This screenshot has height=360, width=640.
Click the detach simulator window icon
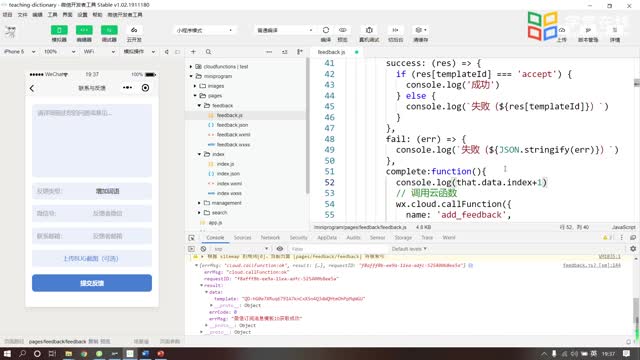(178, 52)
